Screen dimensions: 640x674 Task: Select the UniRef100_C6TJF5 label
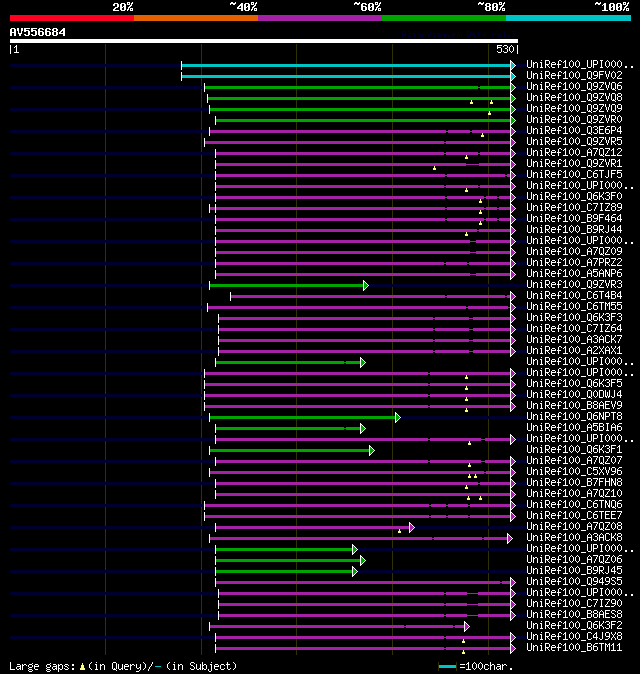pos(574,175)
